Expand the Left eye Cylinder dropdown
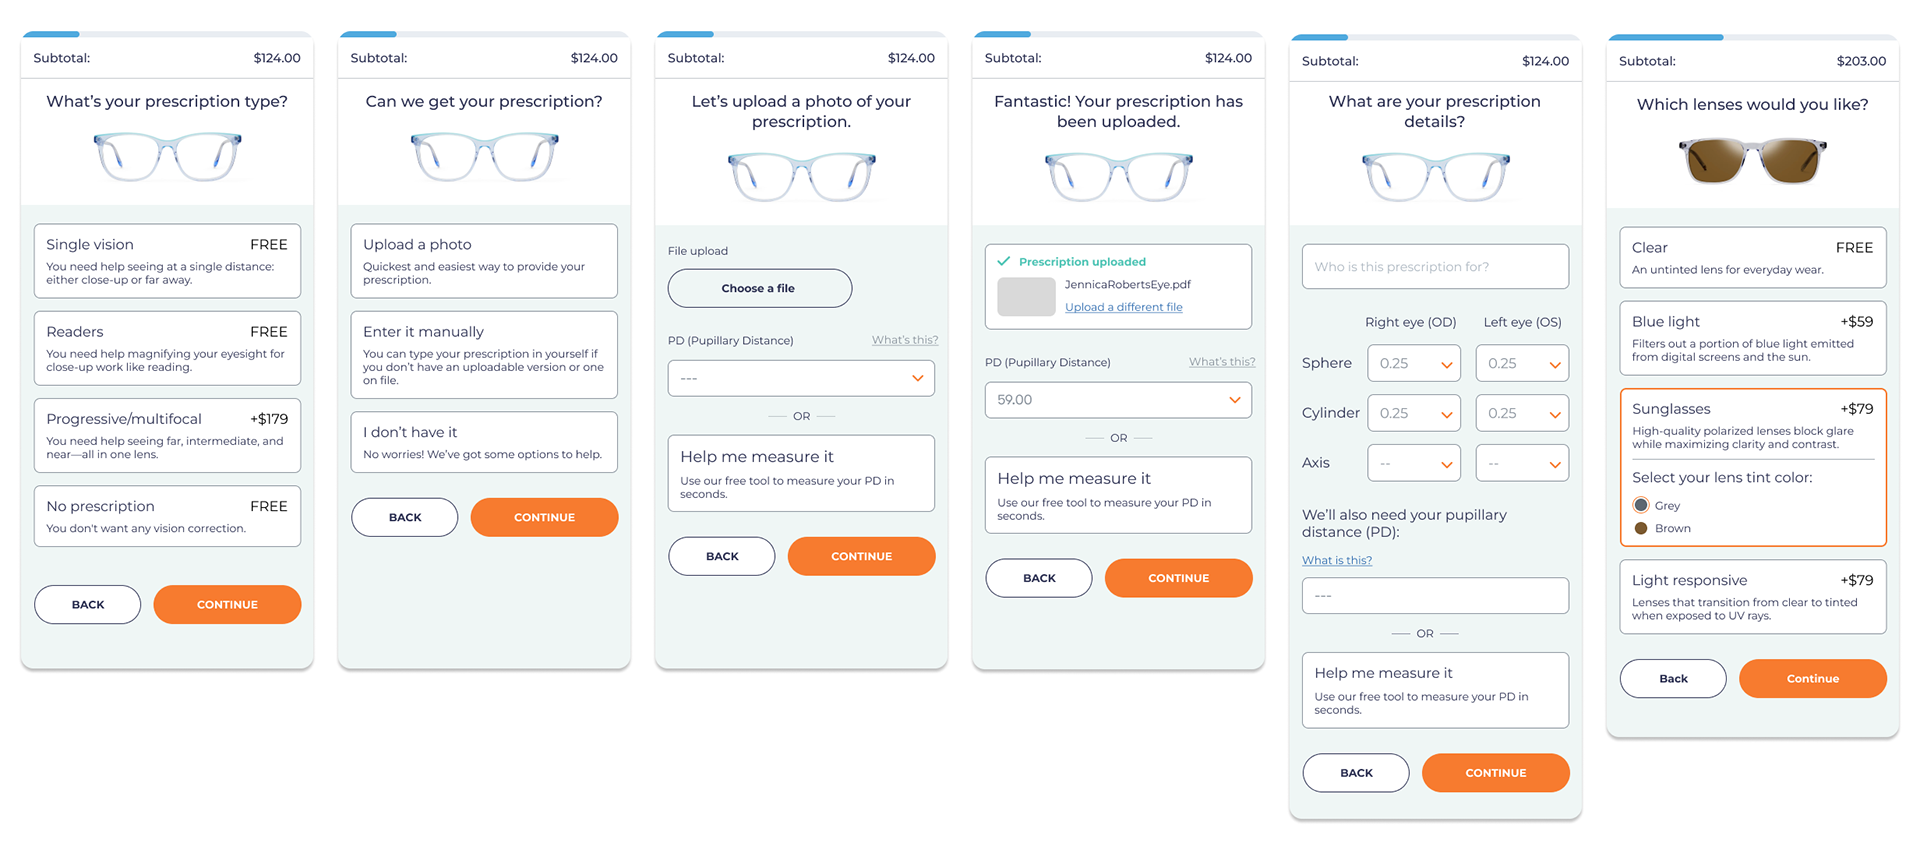Screen dimensions: 1920x850 (1522, 413)
